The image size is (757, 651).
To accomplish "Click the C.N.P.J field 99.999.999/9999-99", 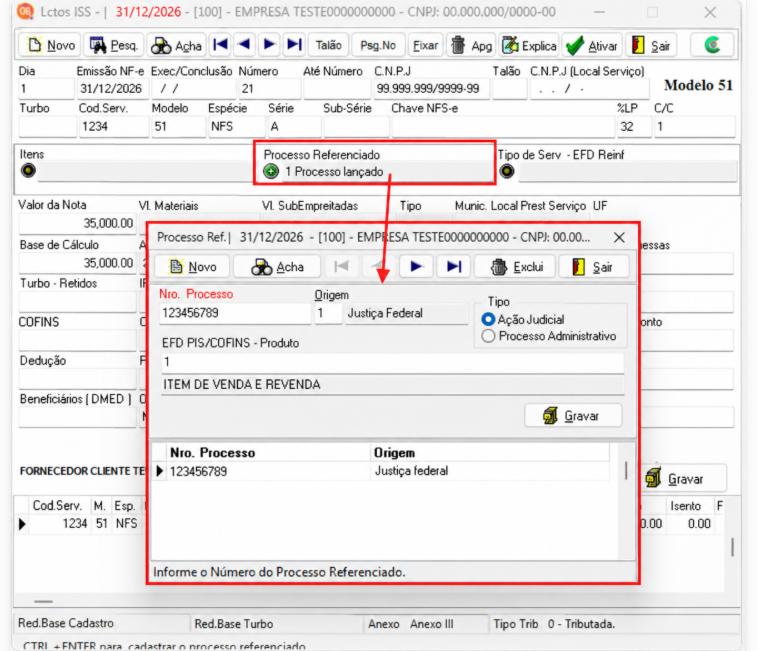I will pyautogui.click(x=431, y=88).
